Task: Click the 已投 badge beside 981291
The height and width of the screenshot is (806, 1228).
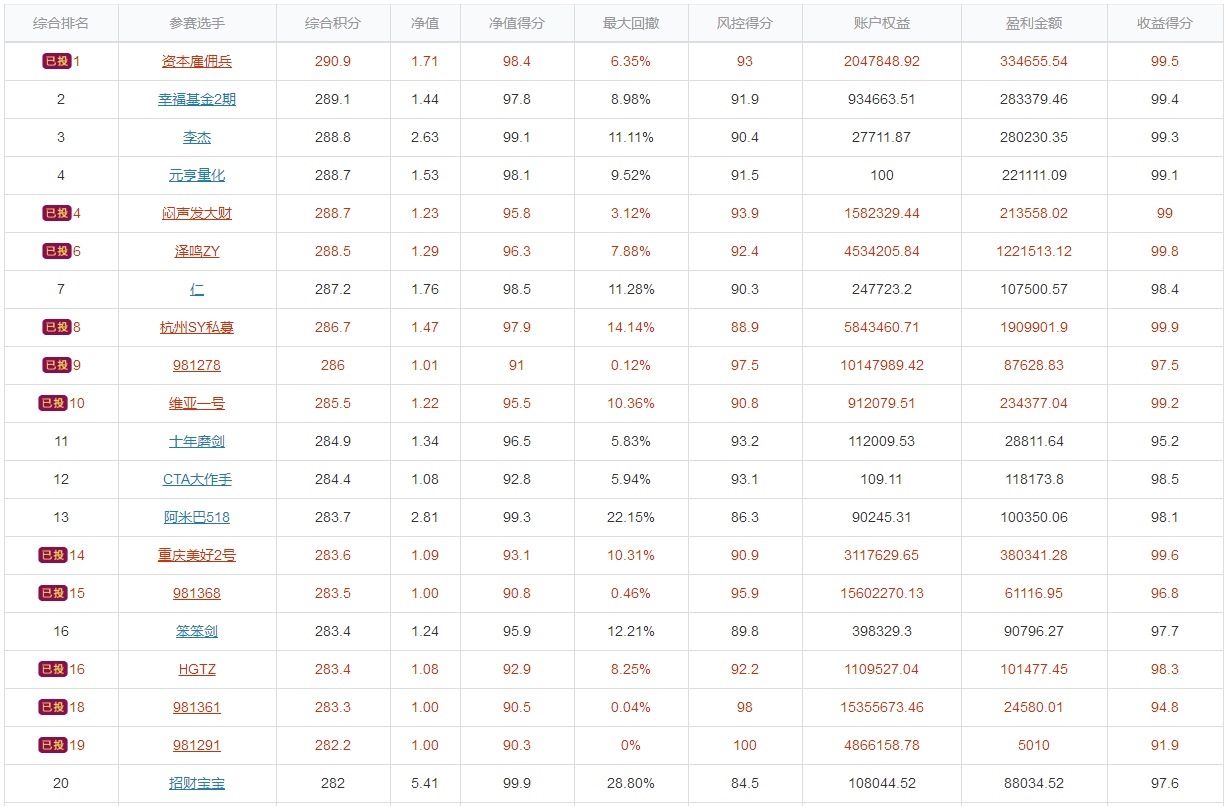Action: point(53,745)
